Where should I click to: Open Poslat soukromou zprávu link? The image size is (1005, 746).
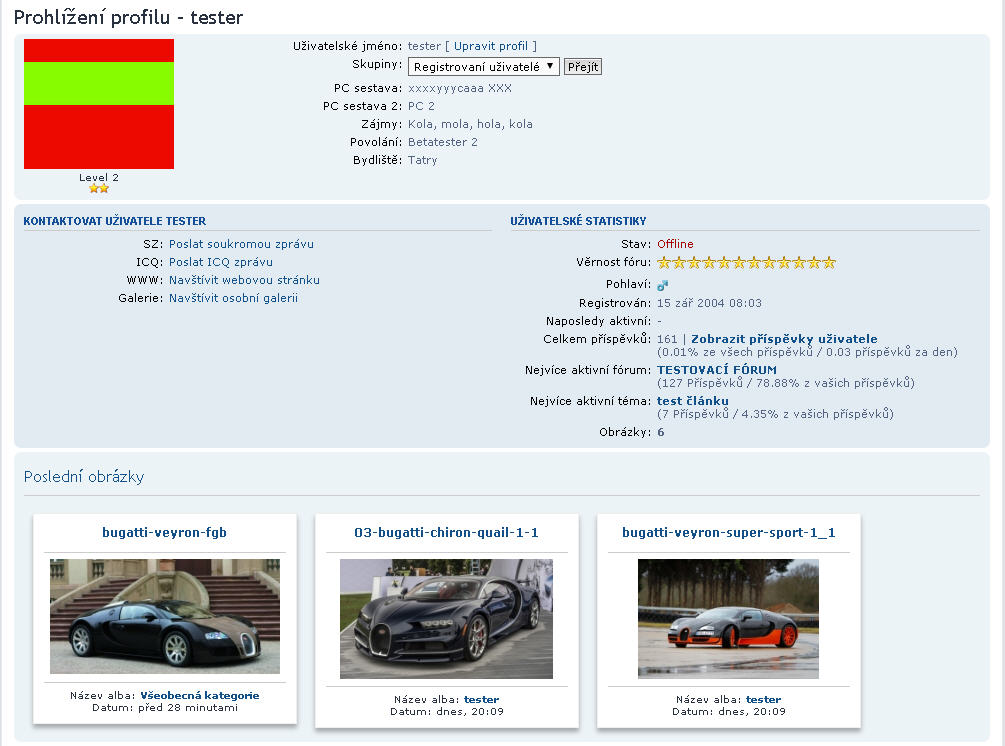[x=241, y=244]
